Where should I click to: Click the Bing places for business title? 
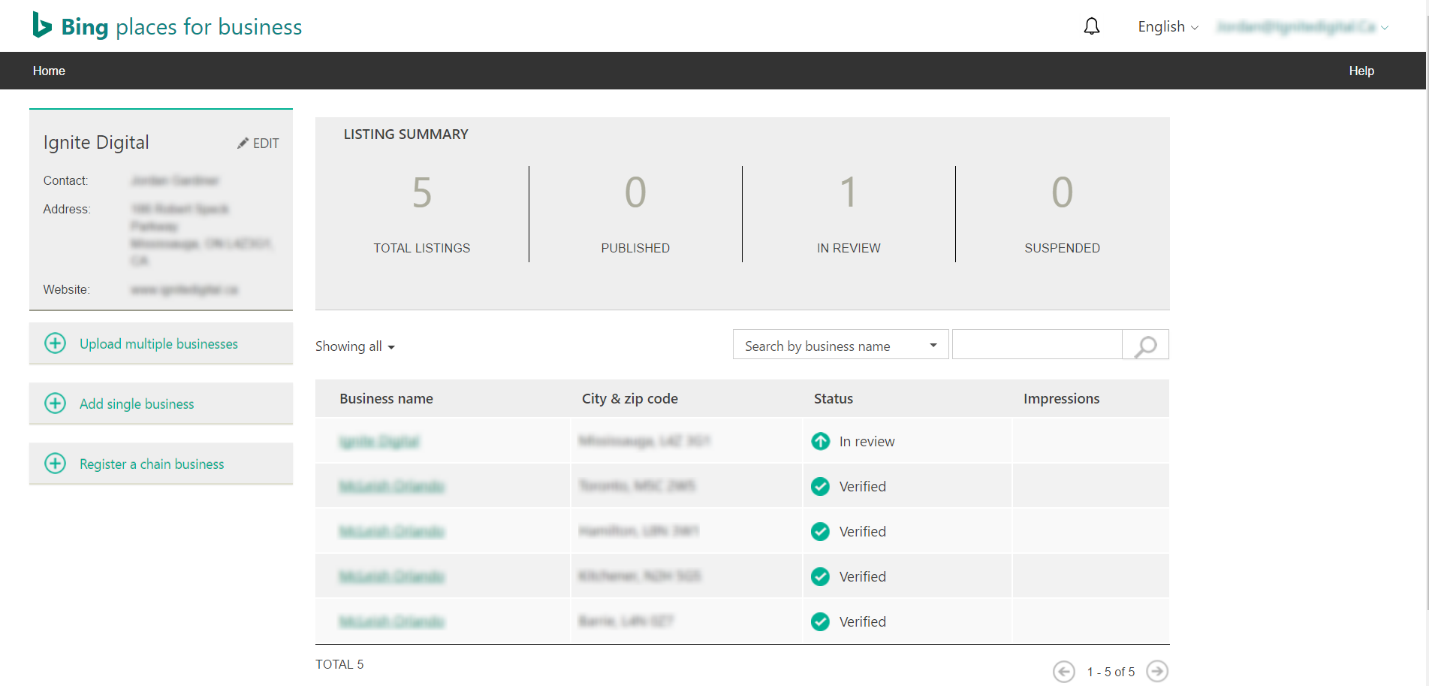point(181,27)
